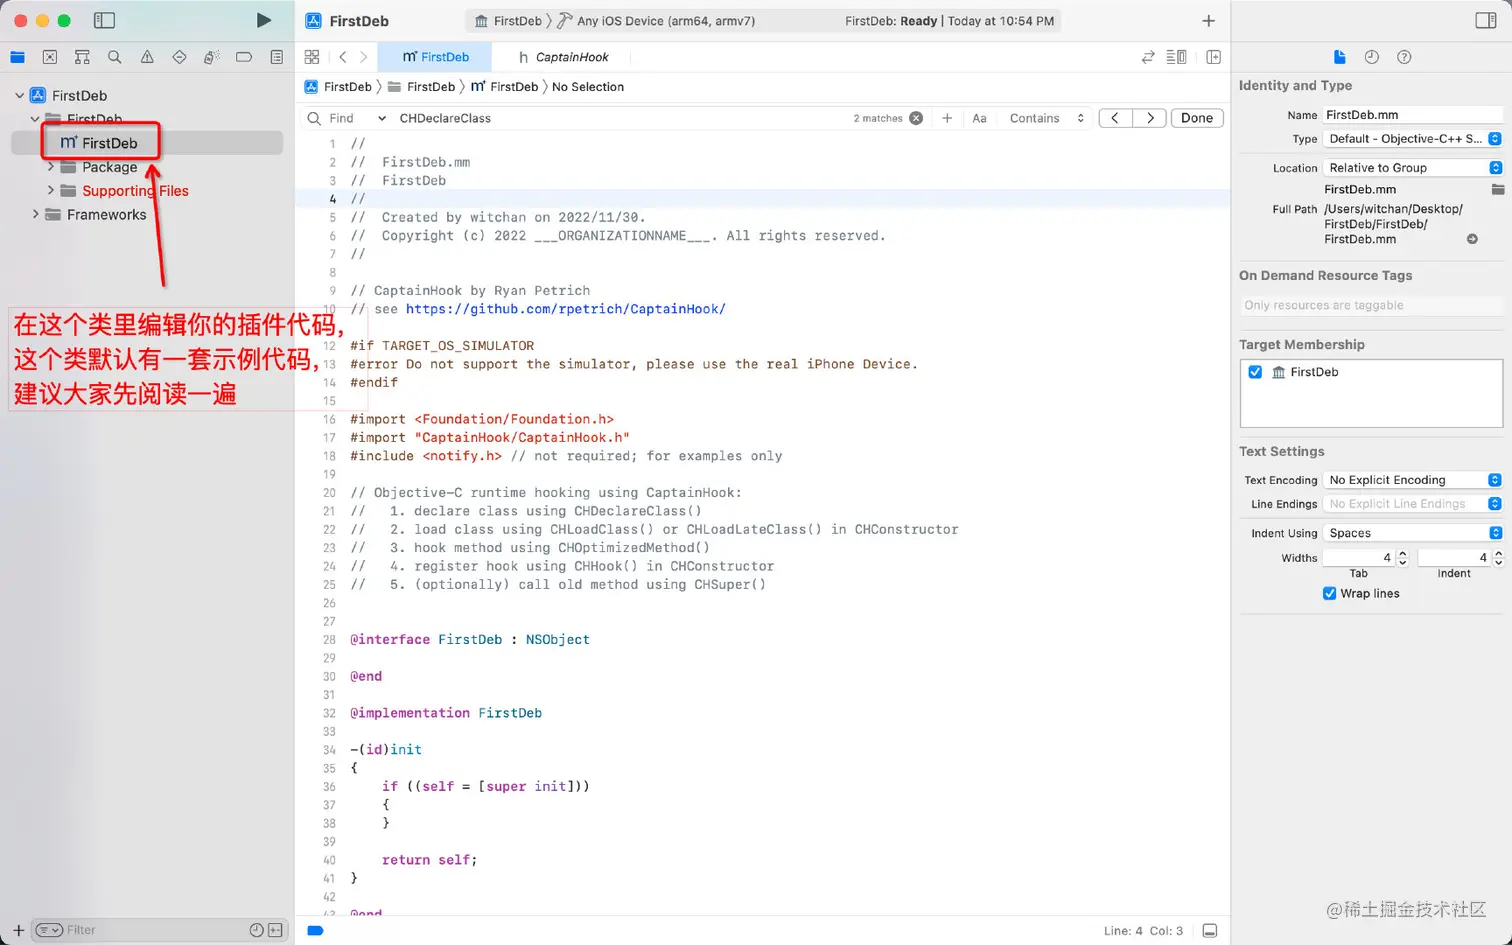Open the Text Encoding dropdown
This screenshot has height=945, width=1512.
coord(1412,480)
